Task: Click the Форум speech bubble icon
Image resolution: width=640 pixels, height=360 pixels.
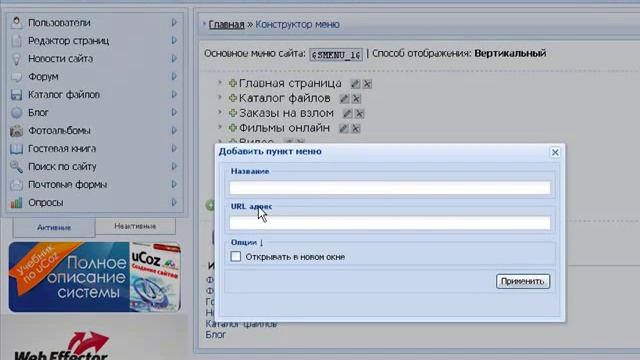Action: 16,77
